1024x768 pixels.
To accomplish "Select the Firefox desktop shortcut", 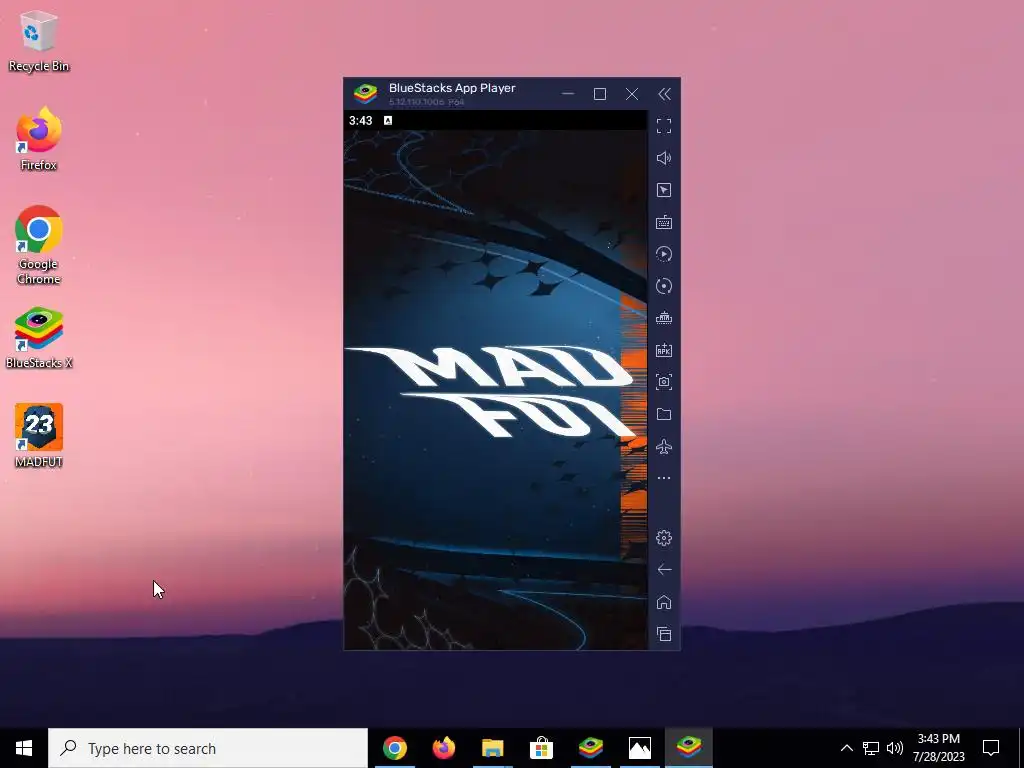I will pos(39,140).
